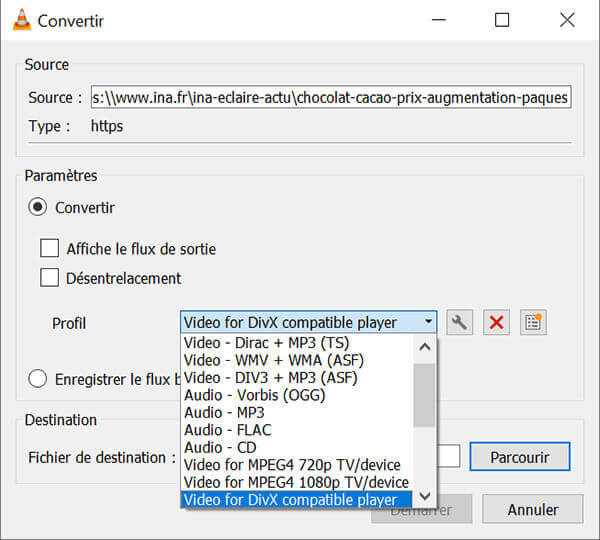Click the https type value text
Screen dimensions: 600x540
click(107, 126)
